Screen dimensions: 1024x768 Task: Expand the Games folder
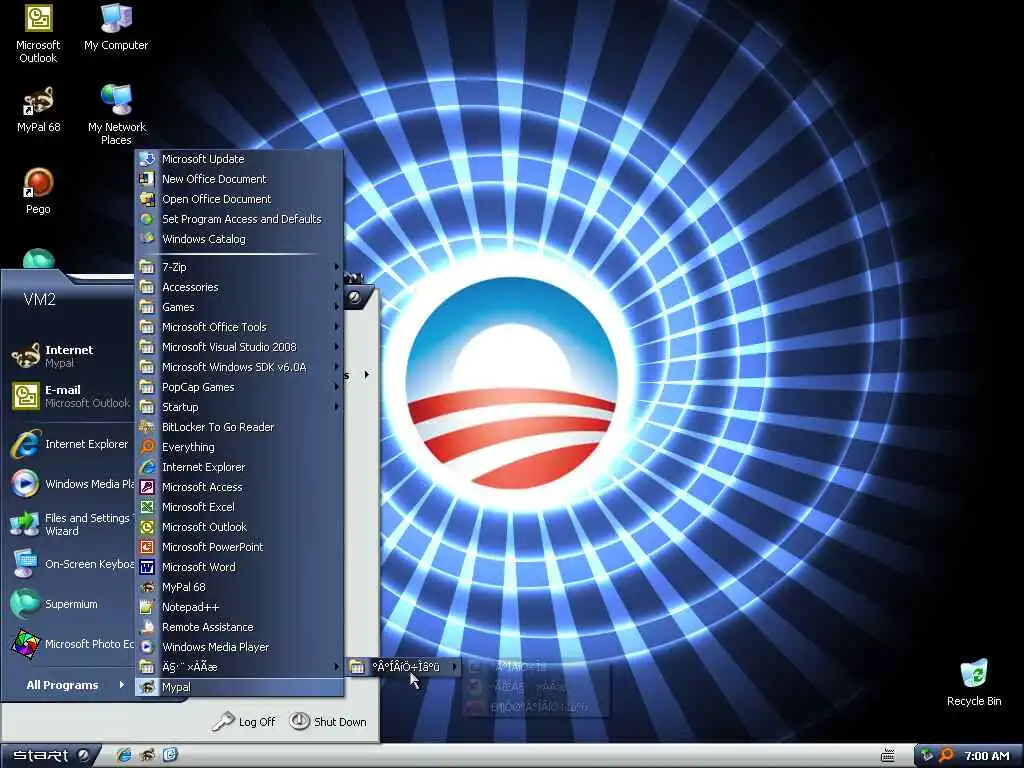click(239, 307)
